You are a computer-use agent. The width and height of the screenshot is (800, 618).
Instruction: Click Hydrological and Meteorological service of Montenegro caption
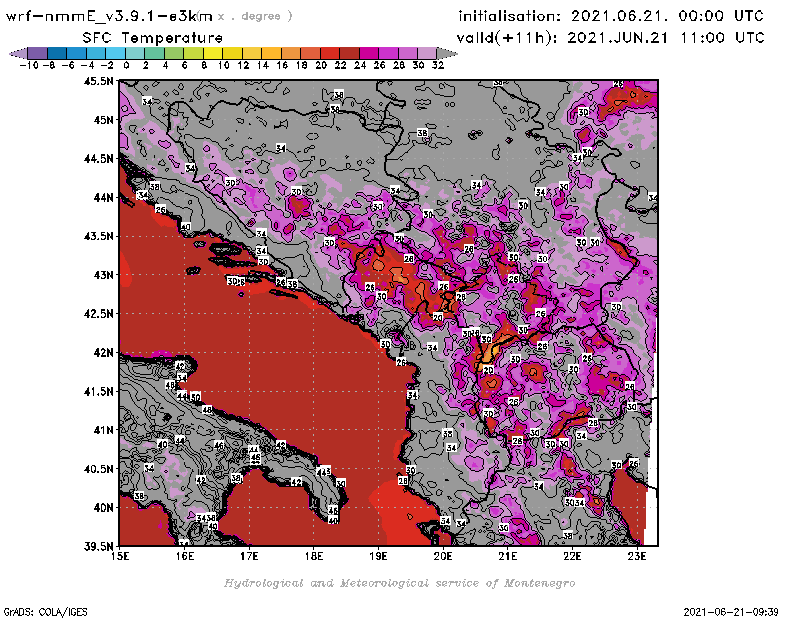pyautogui.click(x=399, y=583)
